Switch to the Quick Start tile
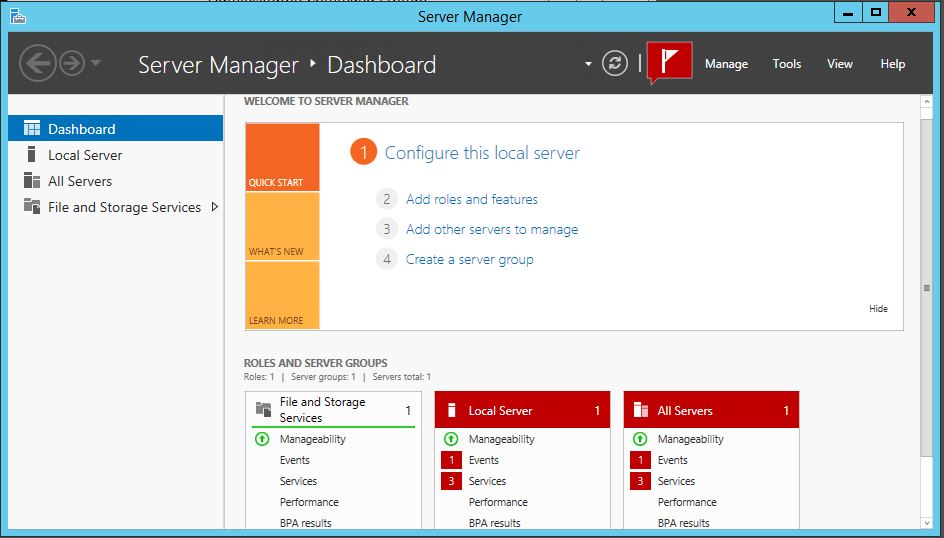 [x=282, y=158]
